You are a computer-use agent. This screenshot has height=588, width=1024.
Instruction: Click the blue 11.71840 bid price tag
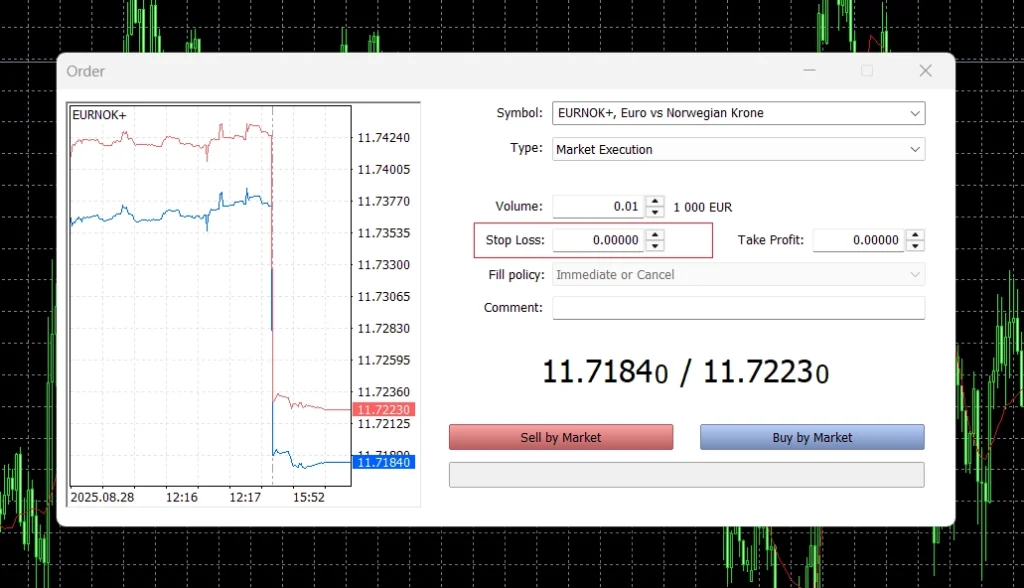(x=384, y=462)
